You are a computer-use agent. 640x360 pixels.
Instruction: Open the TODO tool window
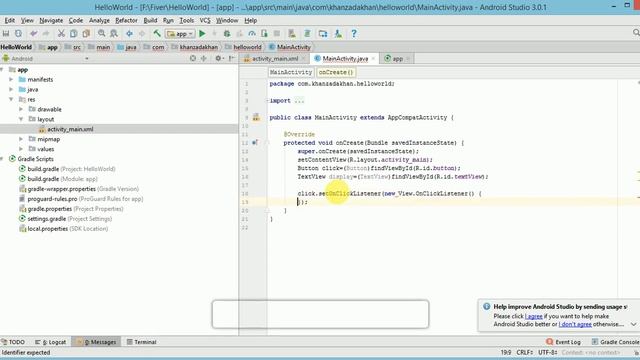13,342
